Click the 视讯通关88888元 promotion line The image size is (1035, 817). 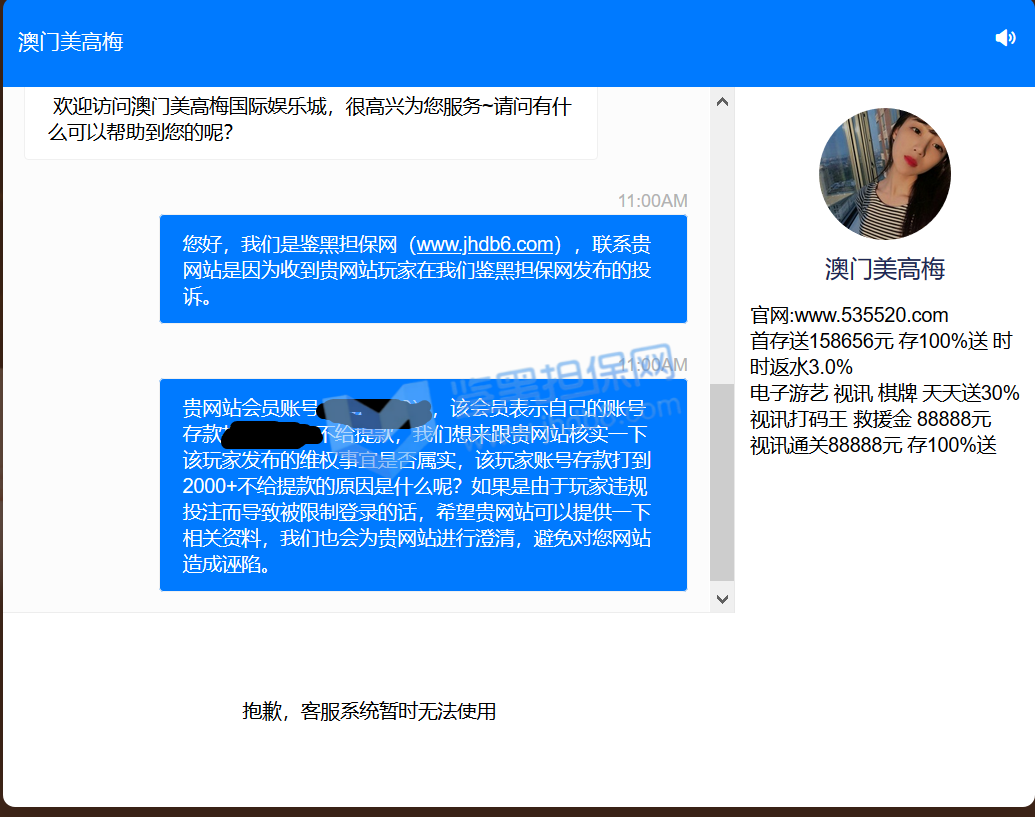pos(873,445)
